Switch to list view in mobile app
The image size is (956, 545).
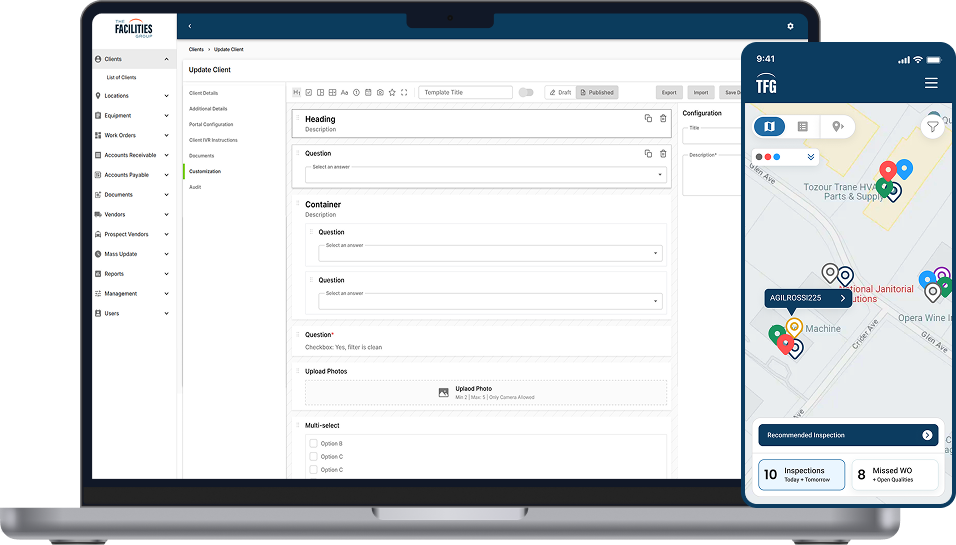tap(803, 126)
